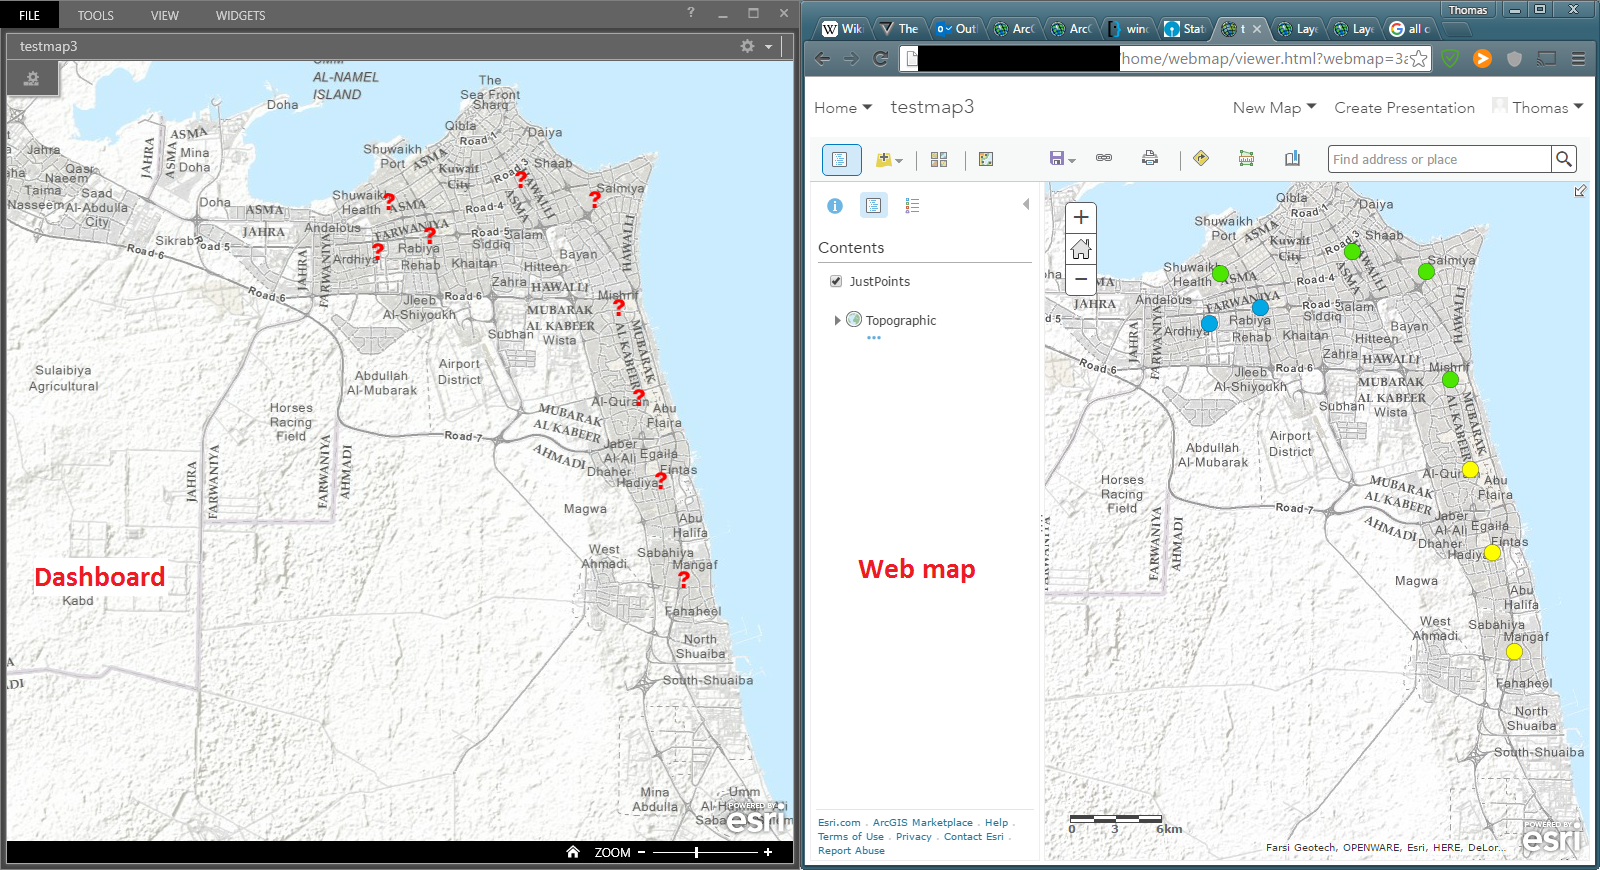Viewport: 1600px width, 870px height.
Task: Open the testmap3 widget settings gear
Action: click(x=747, y=46)
